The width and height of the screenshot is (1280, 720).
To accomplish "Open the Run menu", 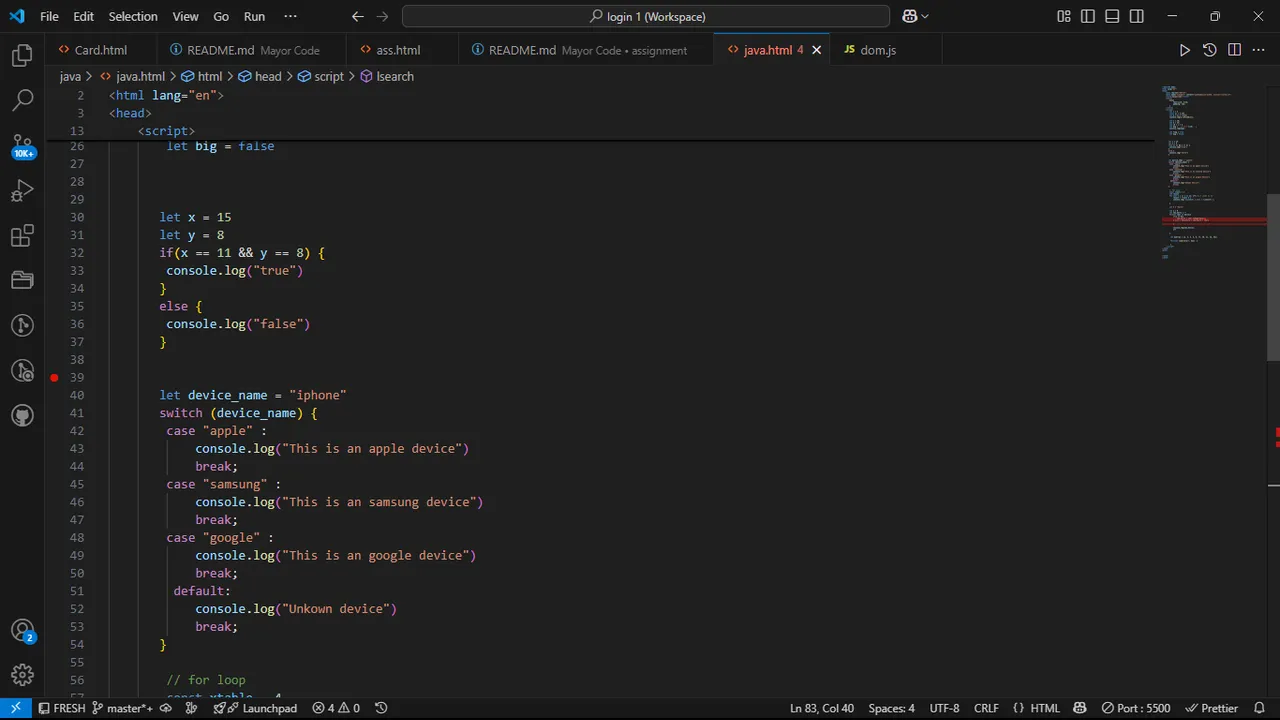I will [254, 16].
